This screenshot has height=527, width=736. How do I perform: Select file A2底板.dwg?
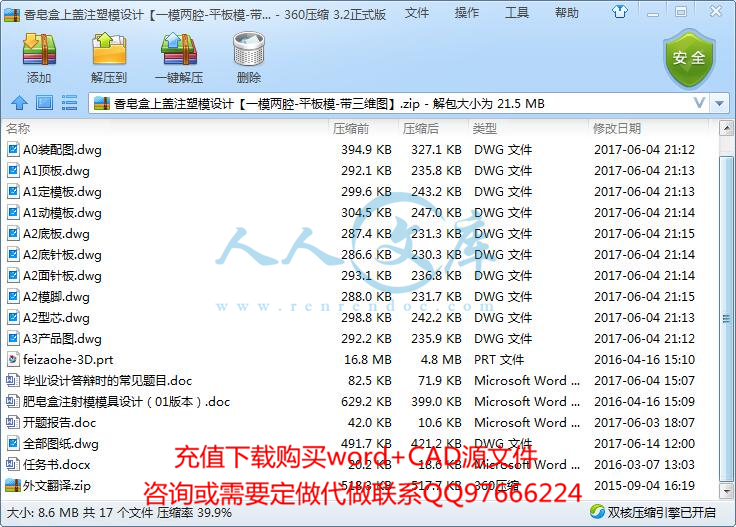pyautogui.click(x=56, y=234)
